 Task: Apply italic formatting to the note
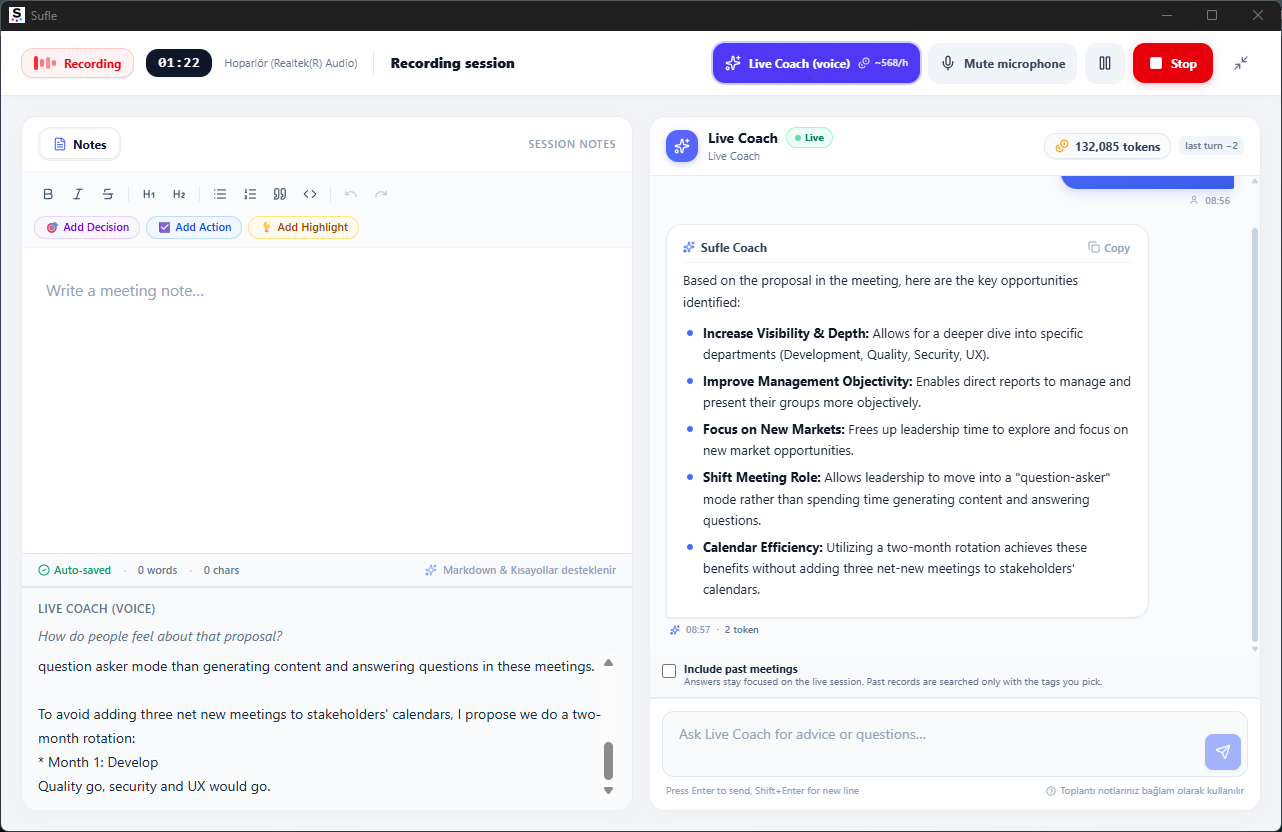point(78,194)
